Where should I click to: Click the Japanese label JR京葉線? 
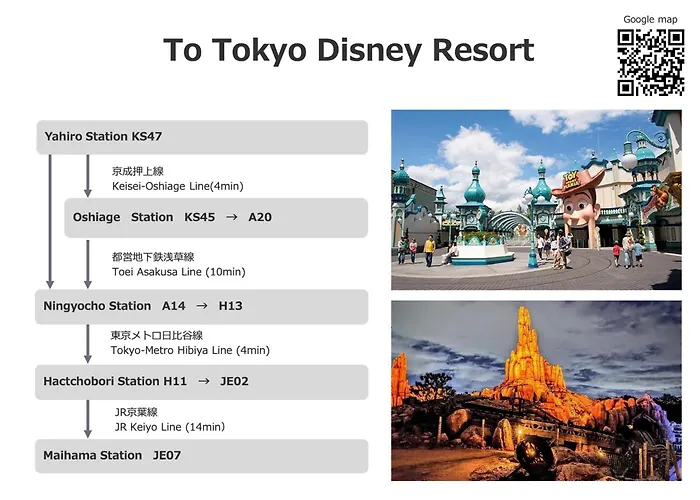[136, 412]
